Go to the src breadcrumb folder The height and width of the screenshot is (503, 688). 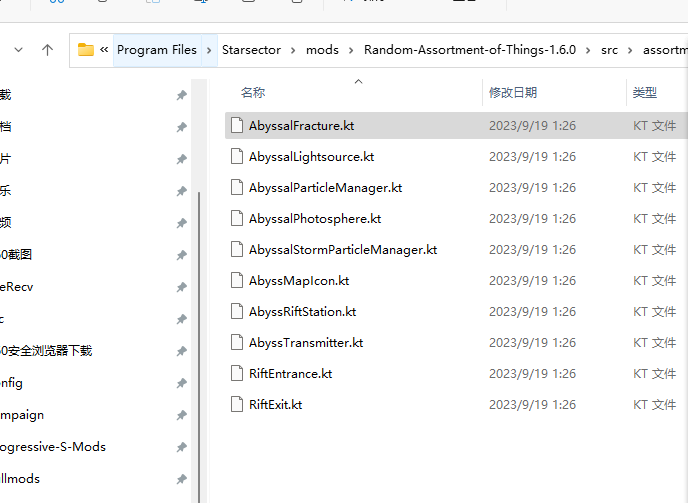(609, 50)
